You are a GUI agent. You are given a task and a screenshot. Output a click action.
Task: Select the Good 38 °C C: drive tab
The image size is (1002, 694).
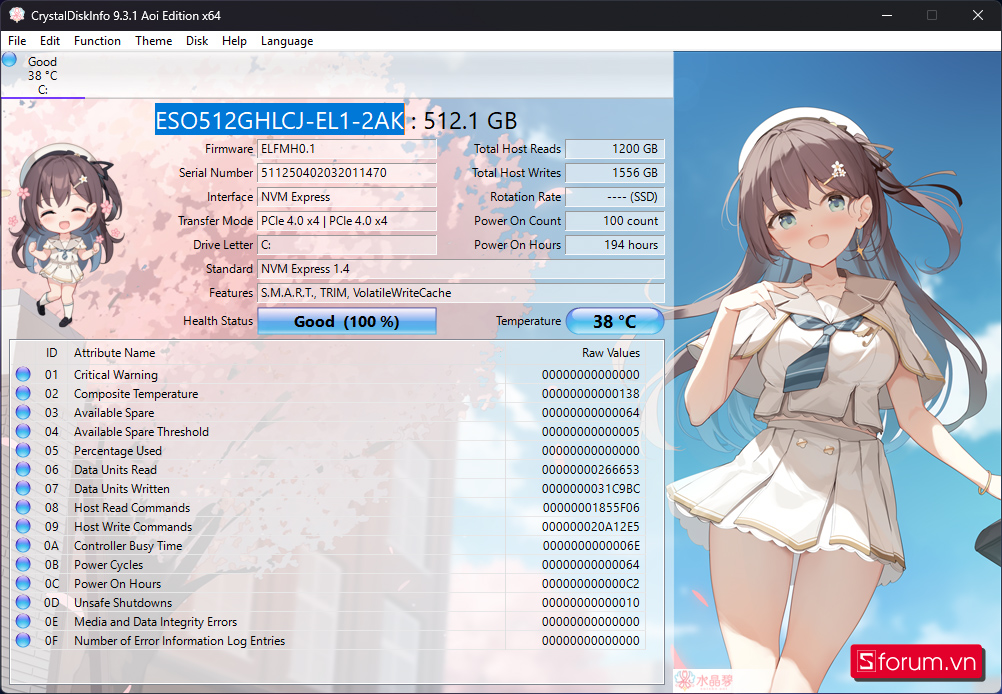(42, 76)
